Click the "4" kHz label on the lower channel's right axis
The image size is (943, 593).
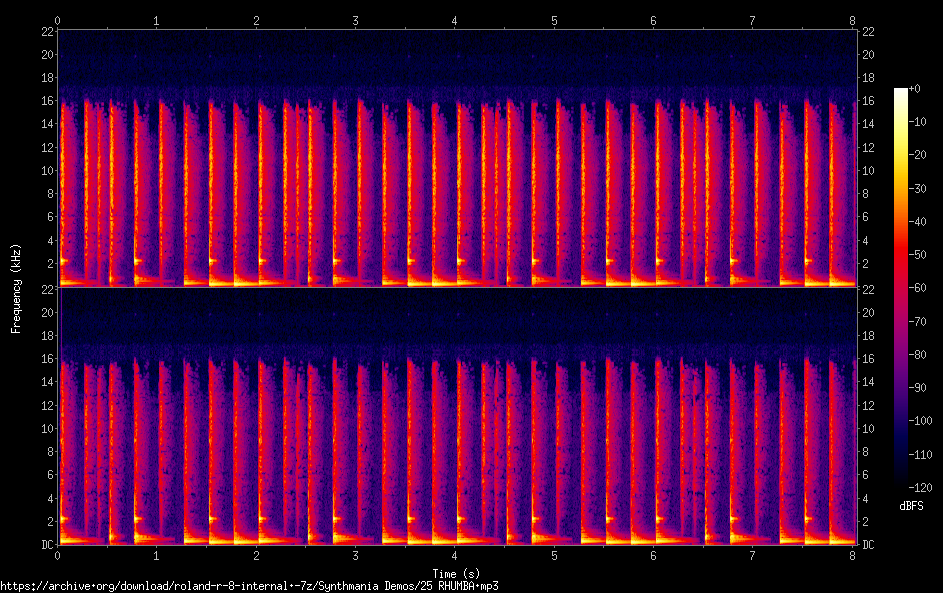click(x=865, y=498)
